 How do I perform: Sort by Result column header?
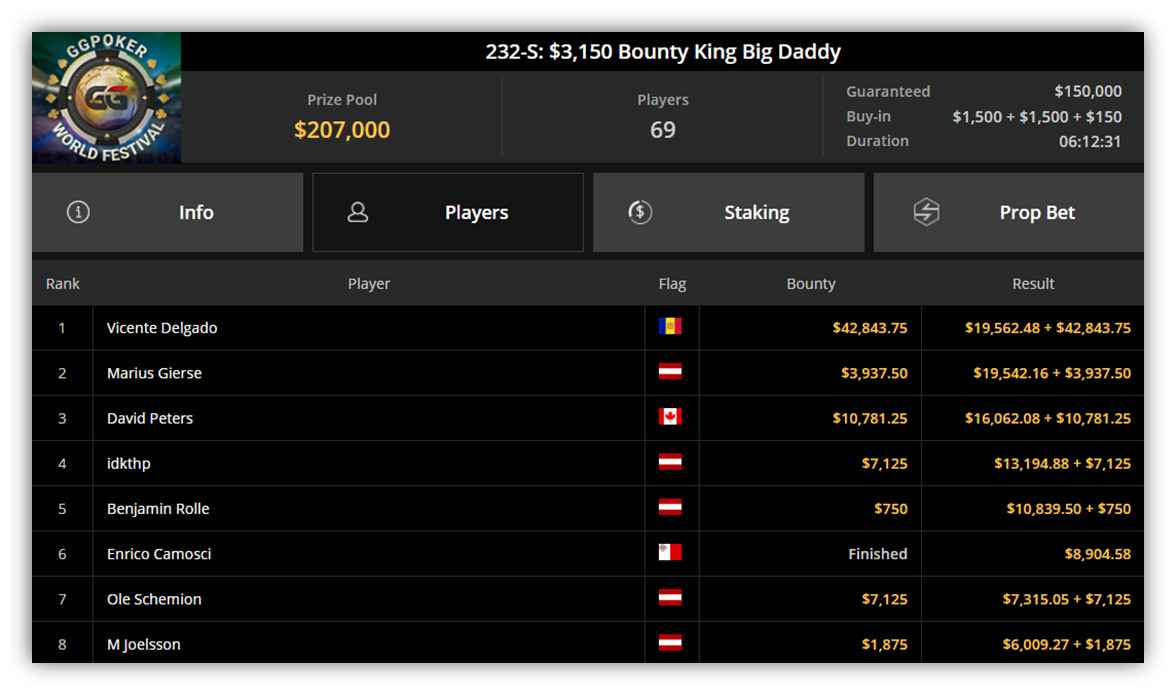pyautogui.click(x=1033, y=283)
